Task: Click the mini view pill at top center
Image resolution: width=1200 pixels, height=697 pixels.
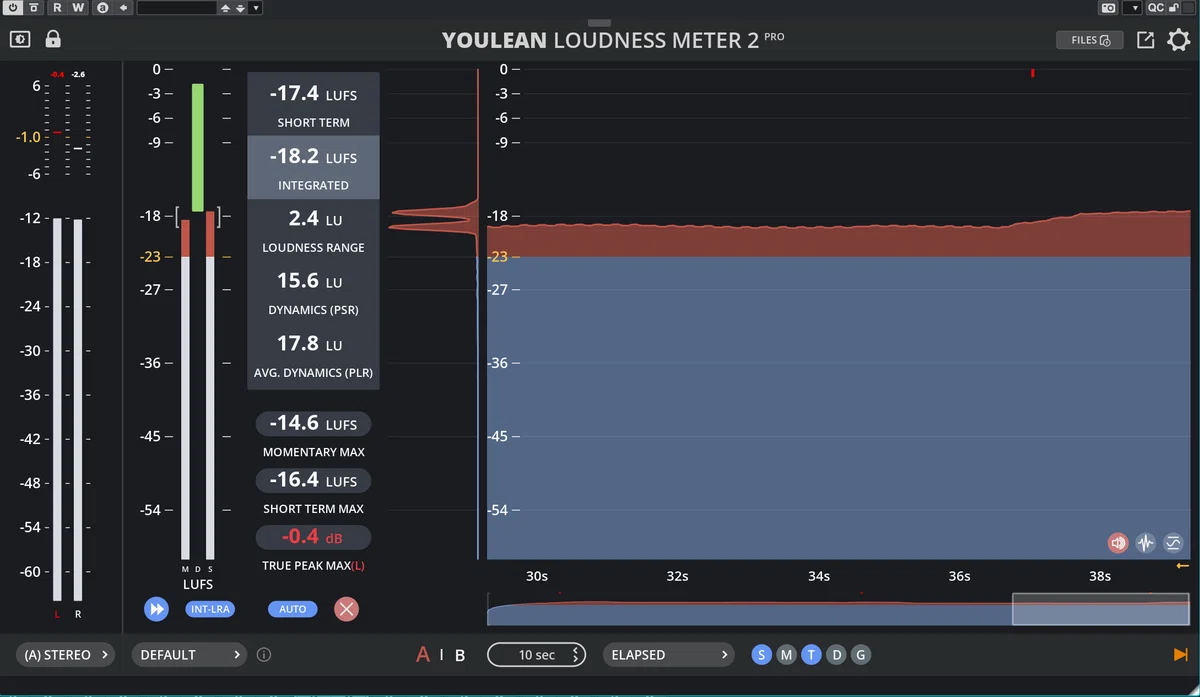Action: (x=599, y=22)
